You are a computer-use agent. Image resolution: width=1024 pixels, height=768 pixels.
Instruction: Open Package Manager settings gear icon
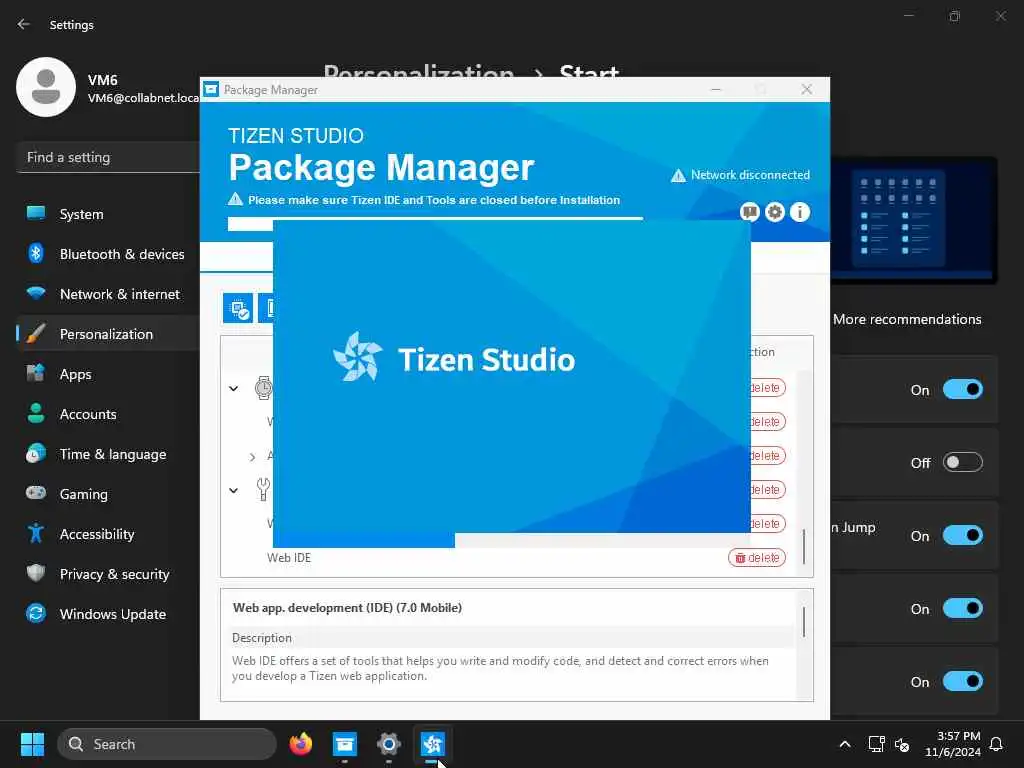(x=775, y=212)
